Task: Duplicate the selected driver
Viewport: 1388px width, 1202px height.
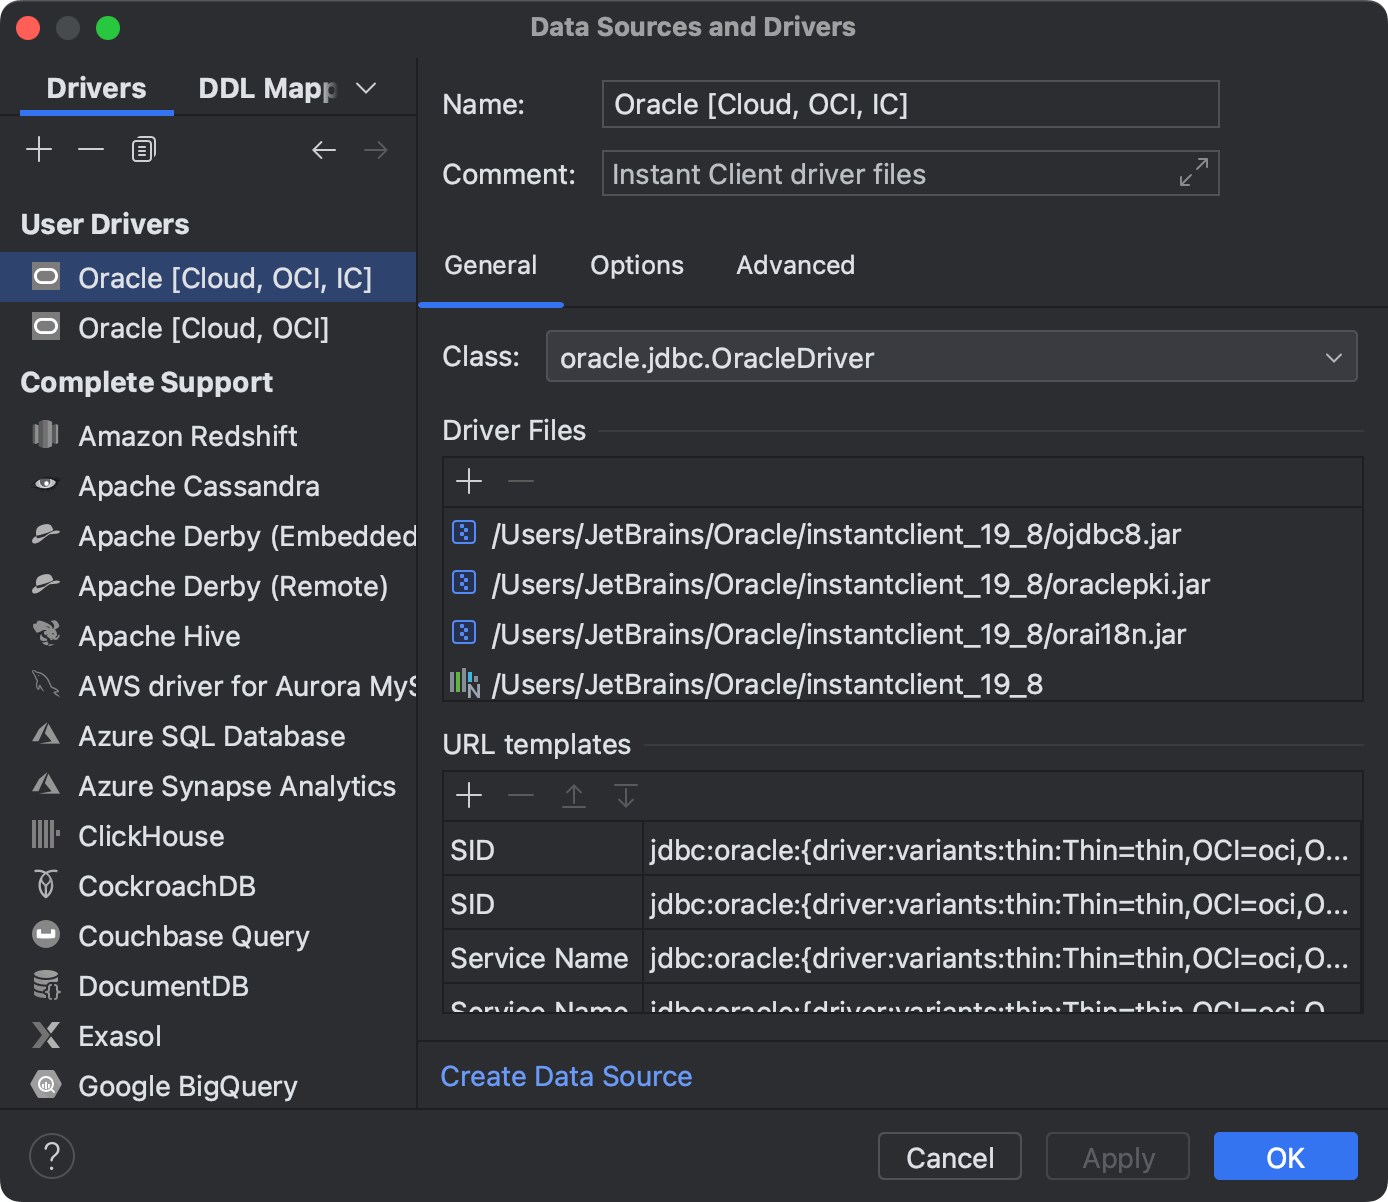Action: pos(142,148)
